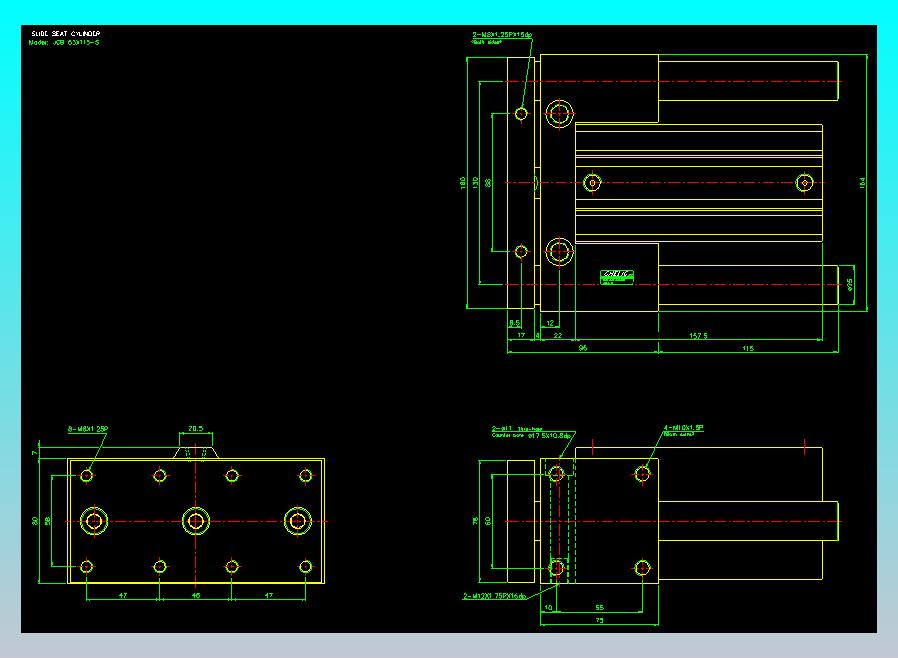Image resolution: width=898 pixels, height=658 pixels.
Task: Click the "ø25" rod diameter dimension
Action: (x=849, y=285)
